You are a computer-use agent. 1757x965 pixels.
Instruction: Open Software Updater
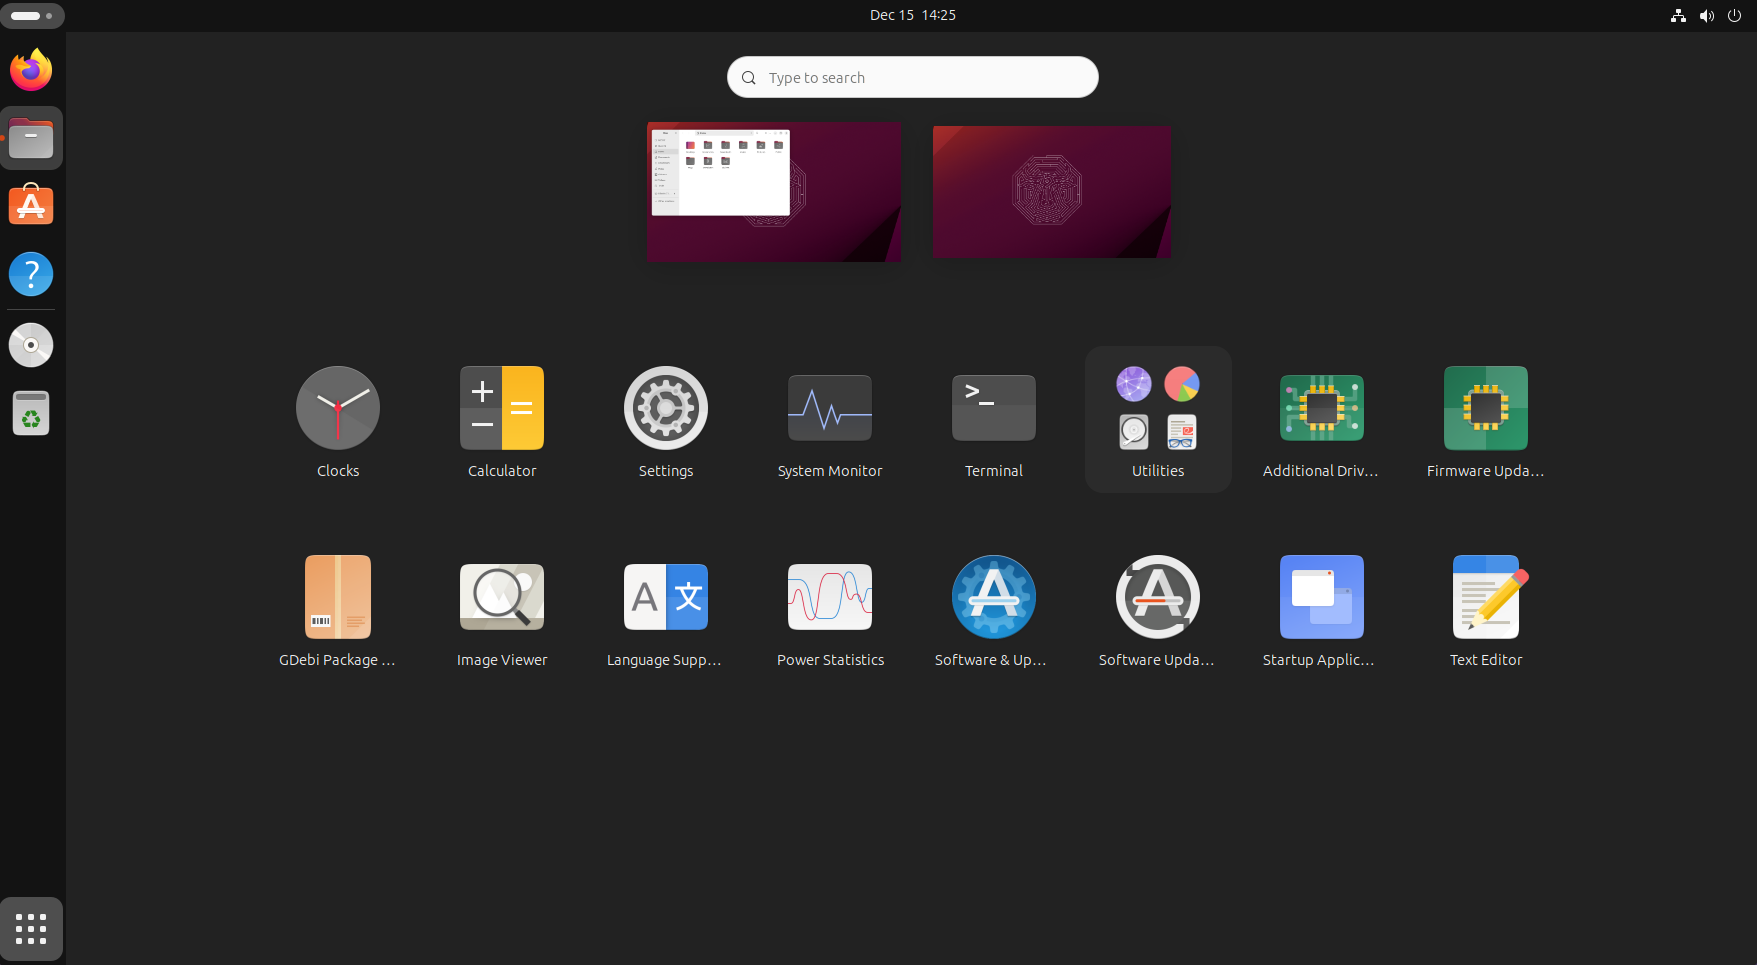(x=1158, y=597)
